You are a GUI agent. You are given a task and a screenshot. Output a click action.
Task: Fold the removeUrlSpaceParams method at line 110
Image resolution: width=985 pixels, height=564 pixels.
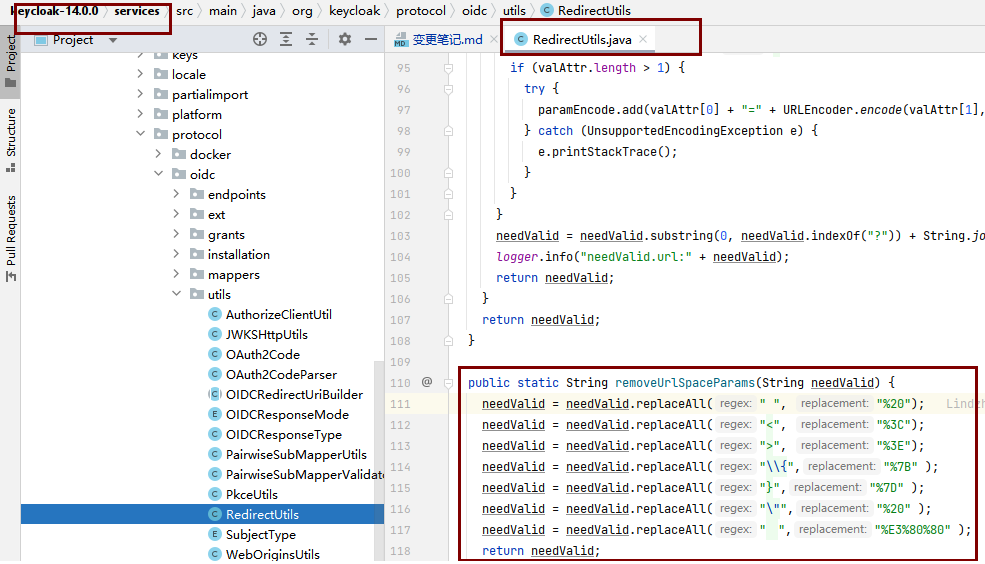(449, 382)
